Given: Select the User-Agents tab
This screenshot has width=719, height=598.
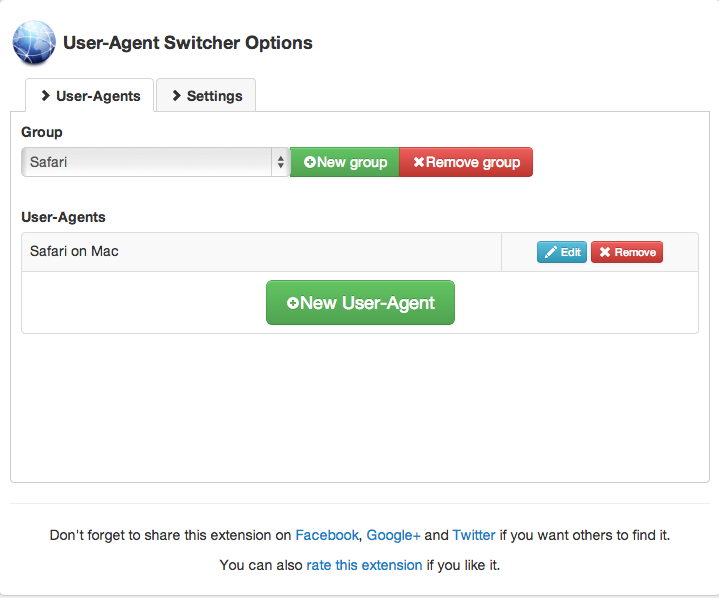Looking at the screenshot, I should coord(90,96).
